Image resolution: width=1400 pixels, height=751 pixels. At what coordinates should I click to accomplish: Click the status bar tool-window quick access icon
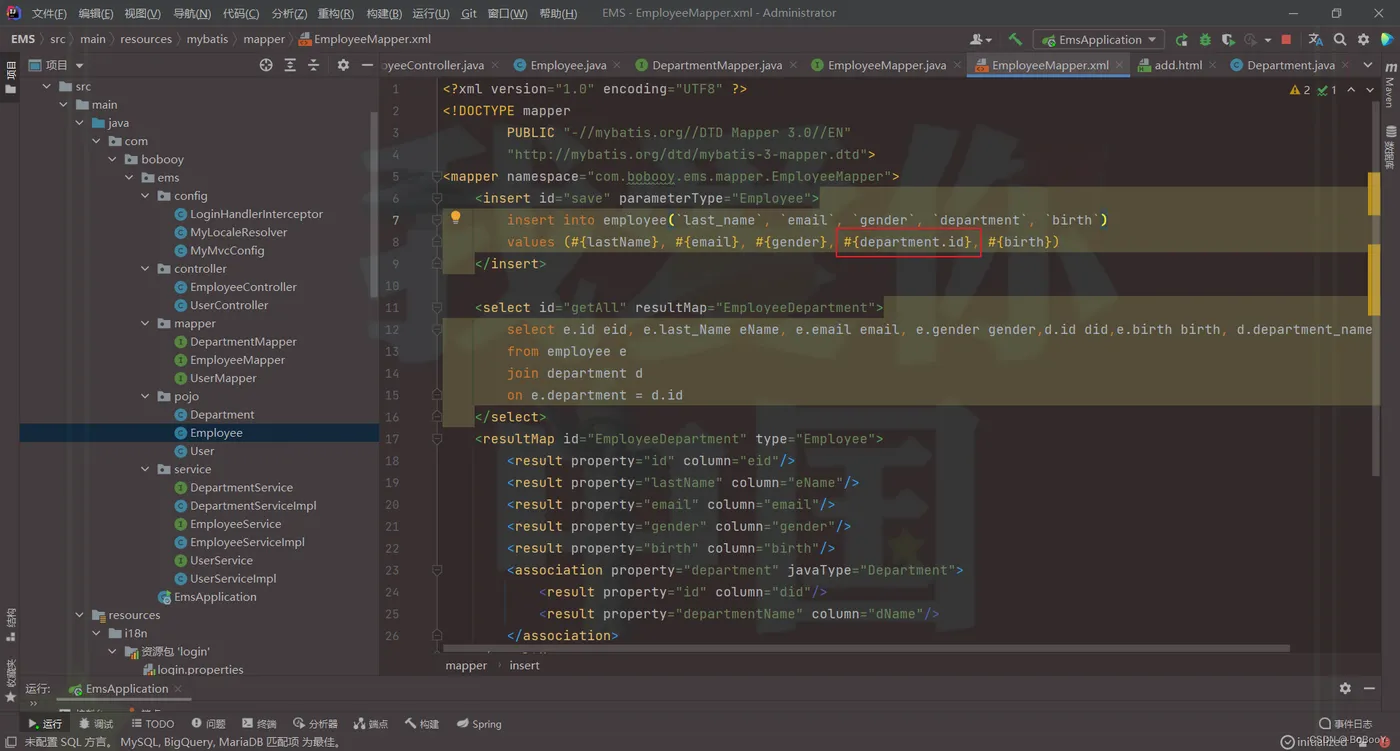coord(10,742)
